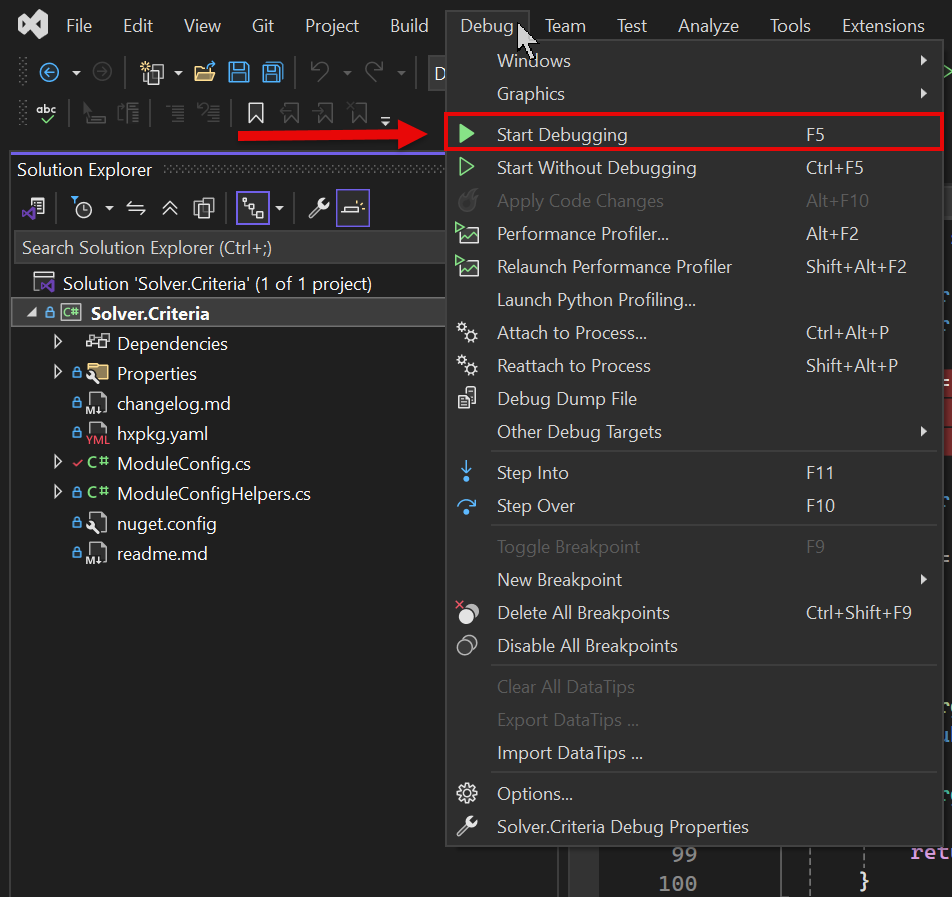
Task: Choose Step Over from Debug menu
Action: 693,506
